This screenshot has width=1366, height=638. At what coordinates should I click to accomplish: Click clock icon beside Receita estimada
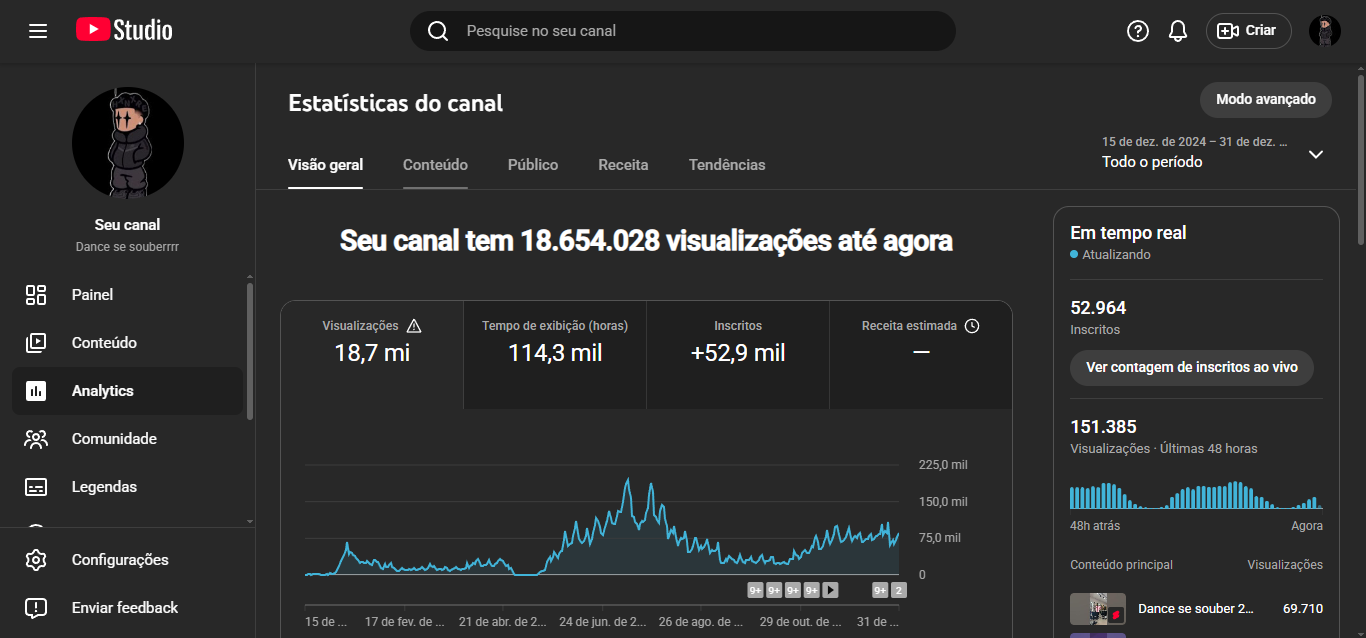pos(972,326)
